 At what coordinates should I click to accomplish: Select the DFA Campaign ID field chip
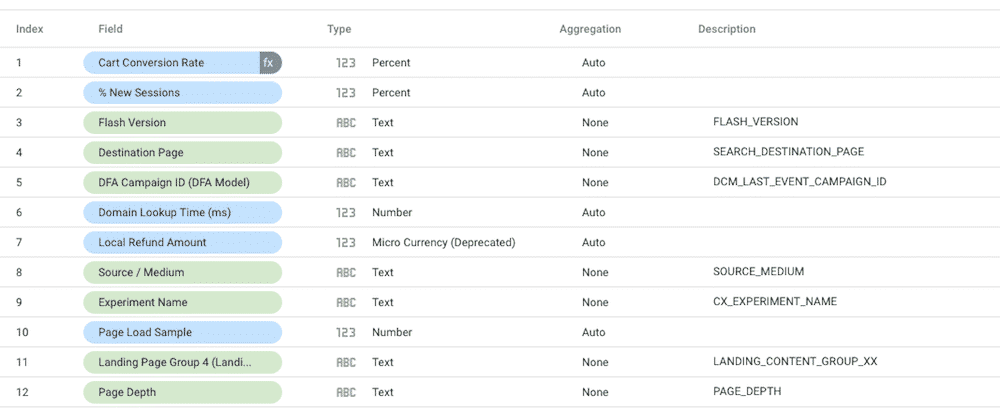click(182, 183)
